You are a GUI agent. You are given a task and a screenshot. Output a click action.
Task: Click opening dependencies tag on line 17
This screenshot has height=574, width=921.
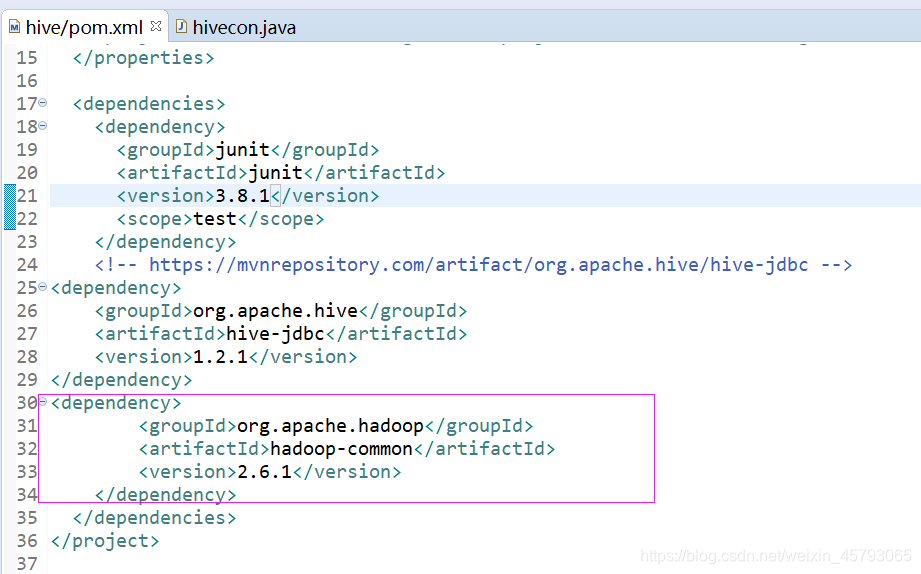[149, 103]
